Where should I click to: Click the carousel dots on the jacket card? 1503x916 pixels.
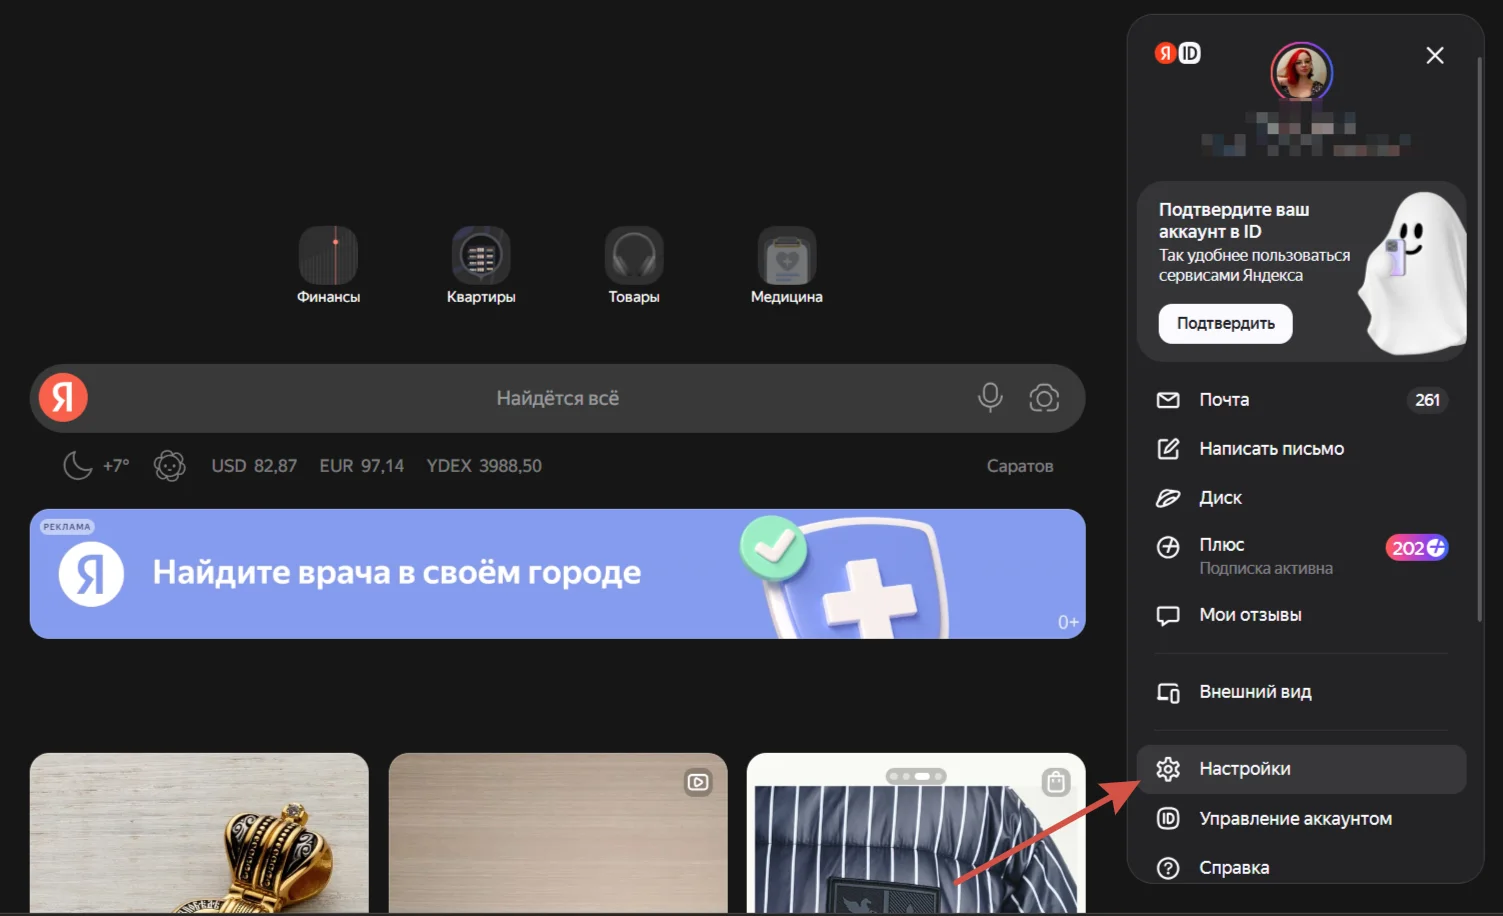pos(915,776)
